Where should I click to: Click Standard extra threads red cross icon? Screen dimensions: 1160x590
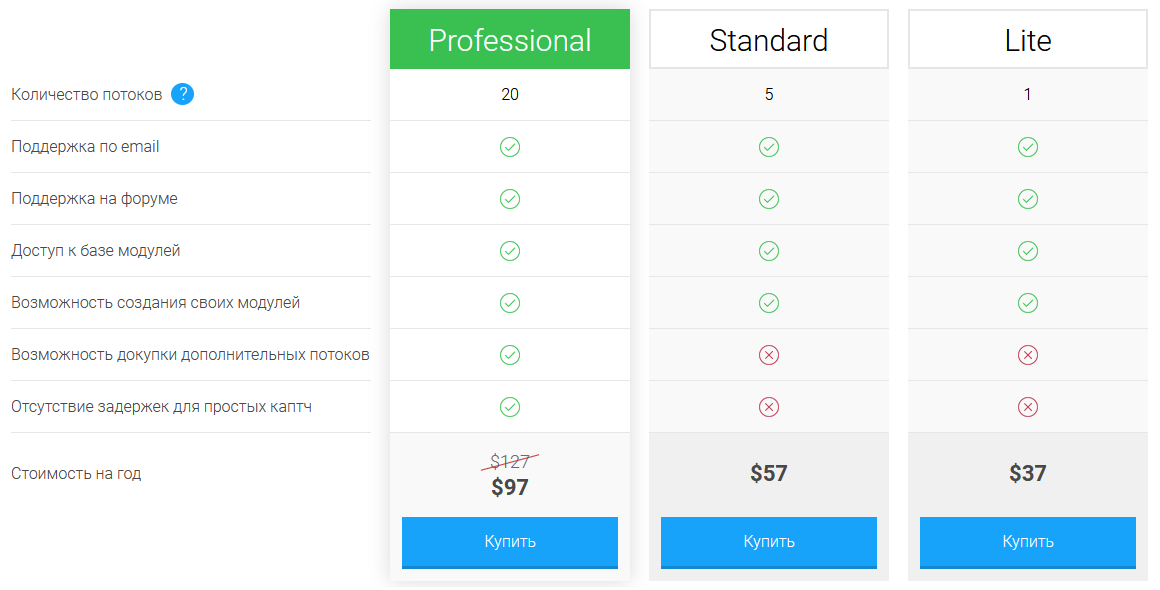click(x=769, y=355)
